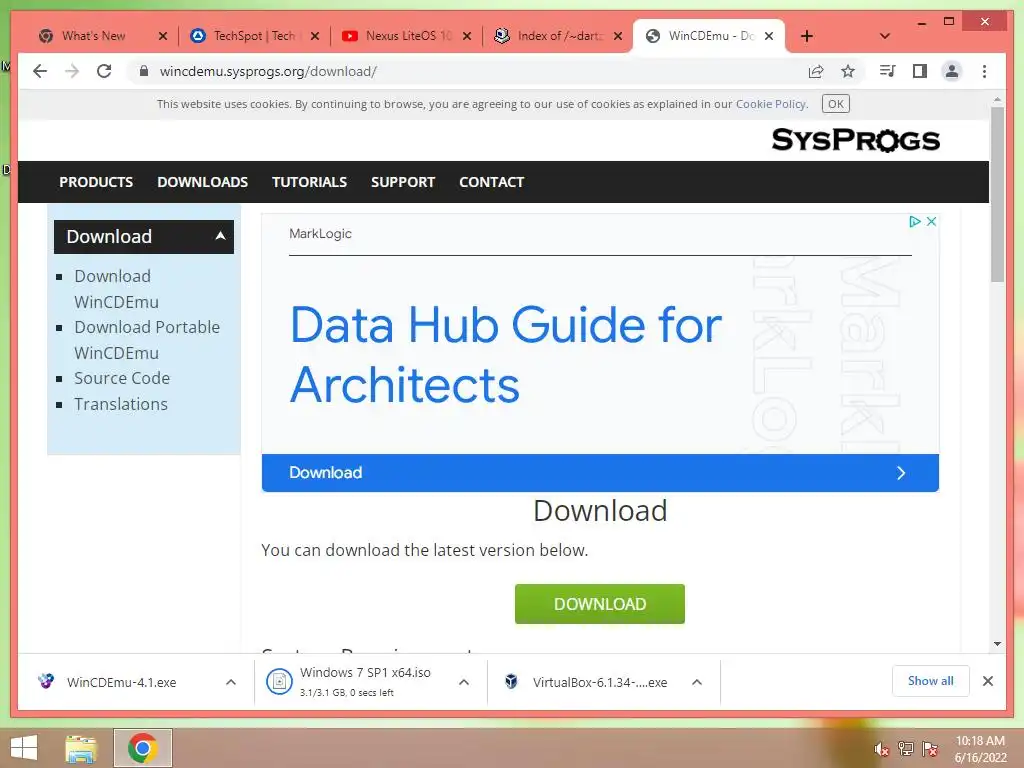Close the downloads bar
This screenshot has width=1024, height=768.
pyautogui.click(x=988, y=681)
